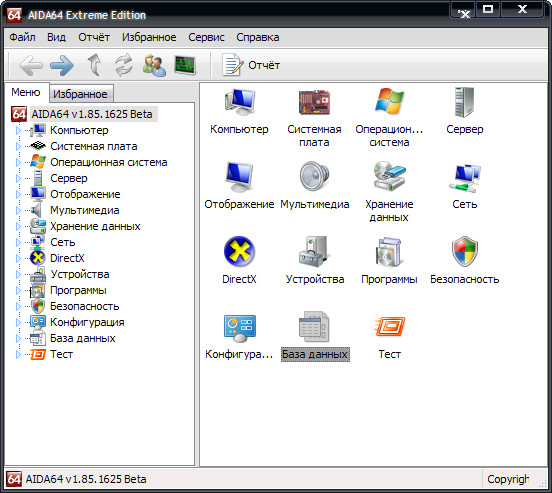Click the blue forward arrow
The image size is (552, 493).
[x=62, y=65]
